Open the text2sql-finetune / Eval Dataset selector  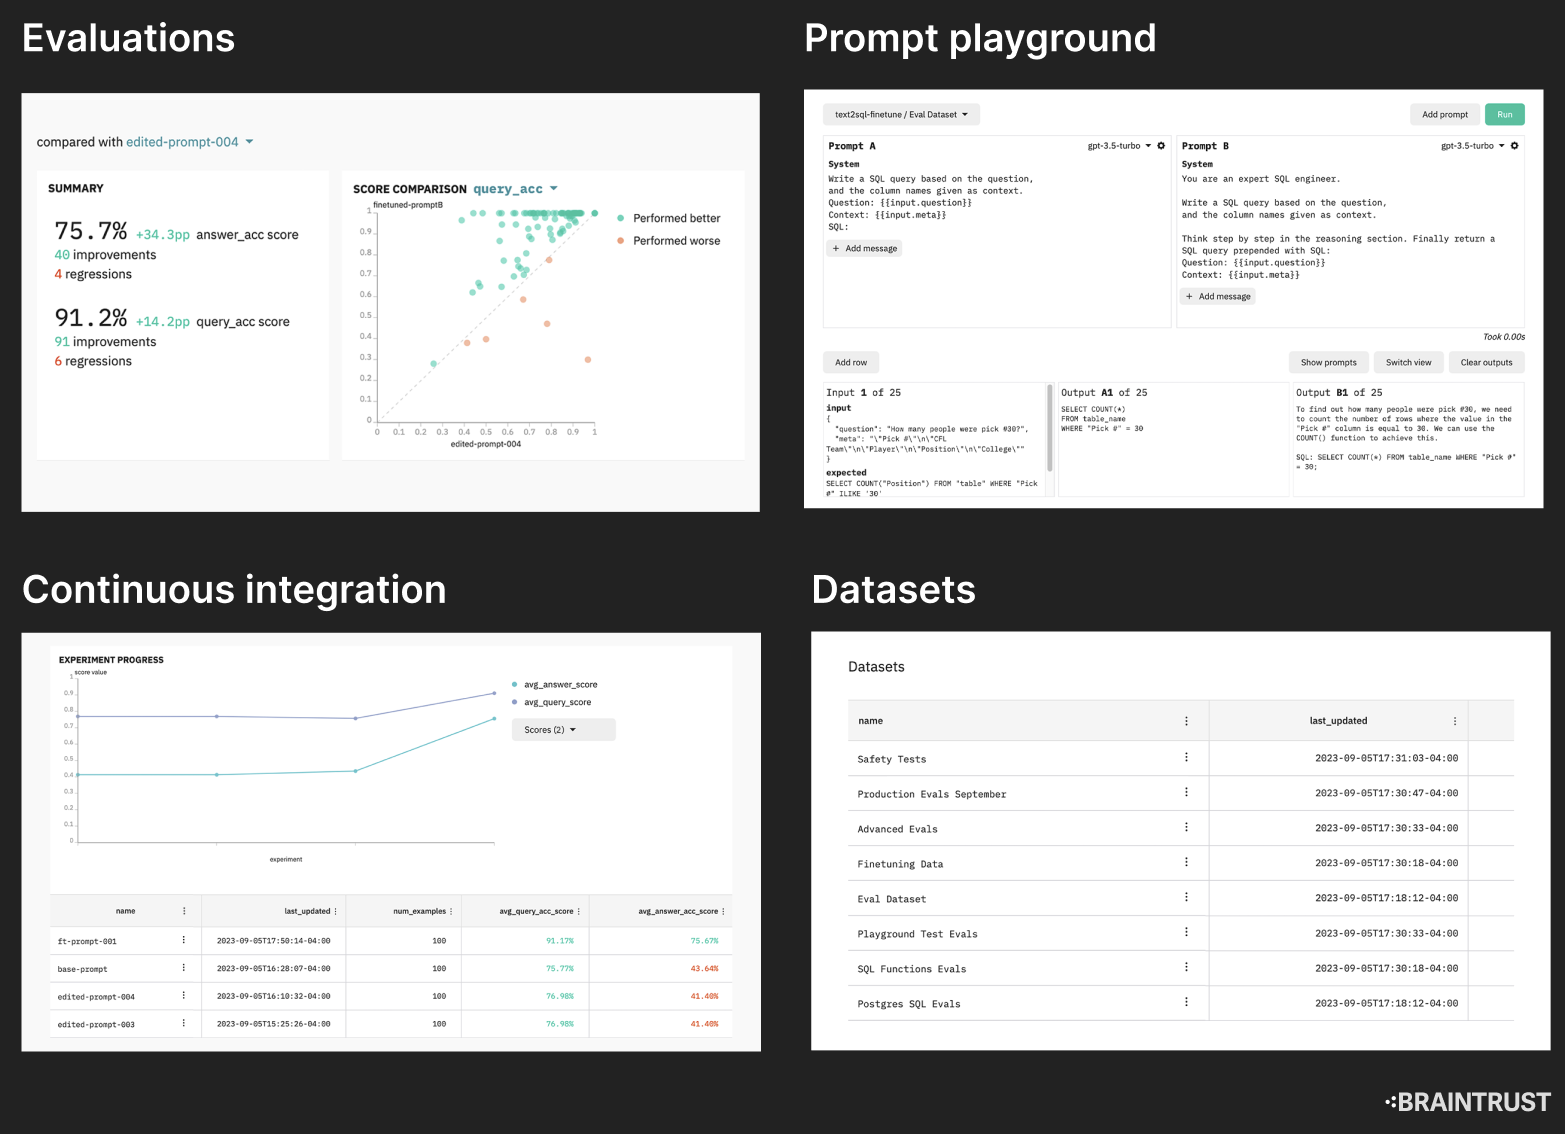(x=899, y=114)
